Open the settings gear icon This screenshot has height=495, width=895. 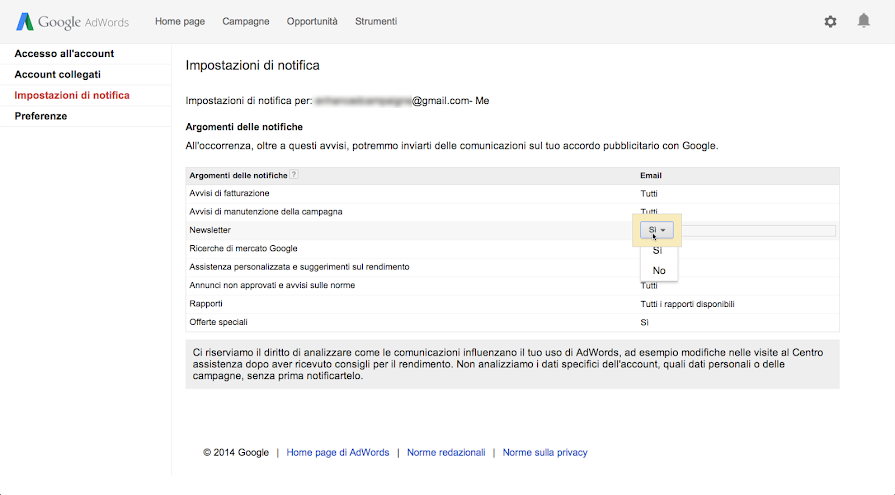tap(830, 21)
